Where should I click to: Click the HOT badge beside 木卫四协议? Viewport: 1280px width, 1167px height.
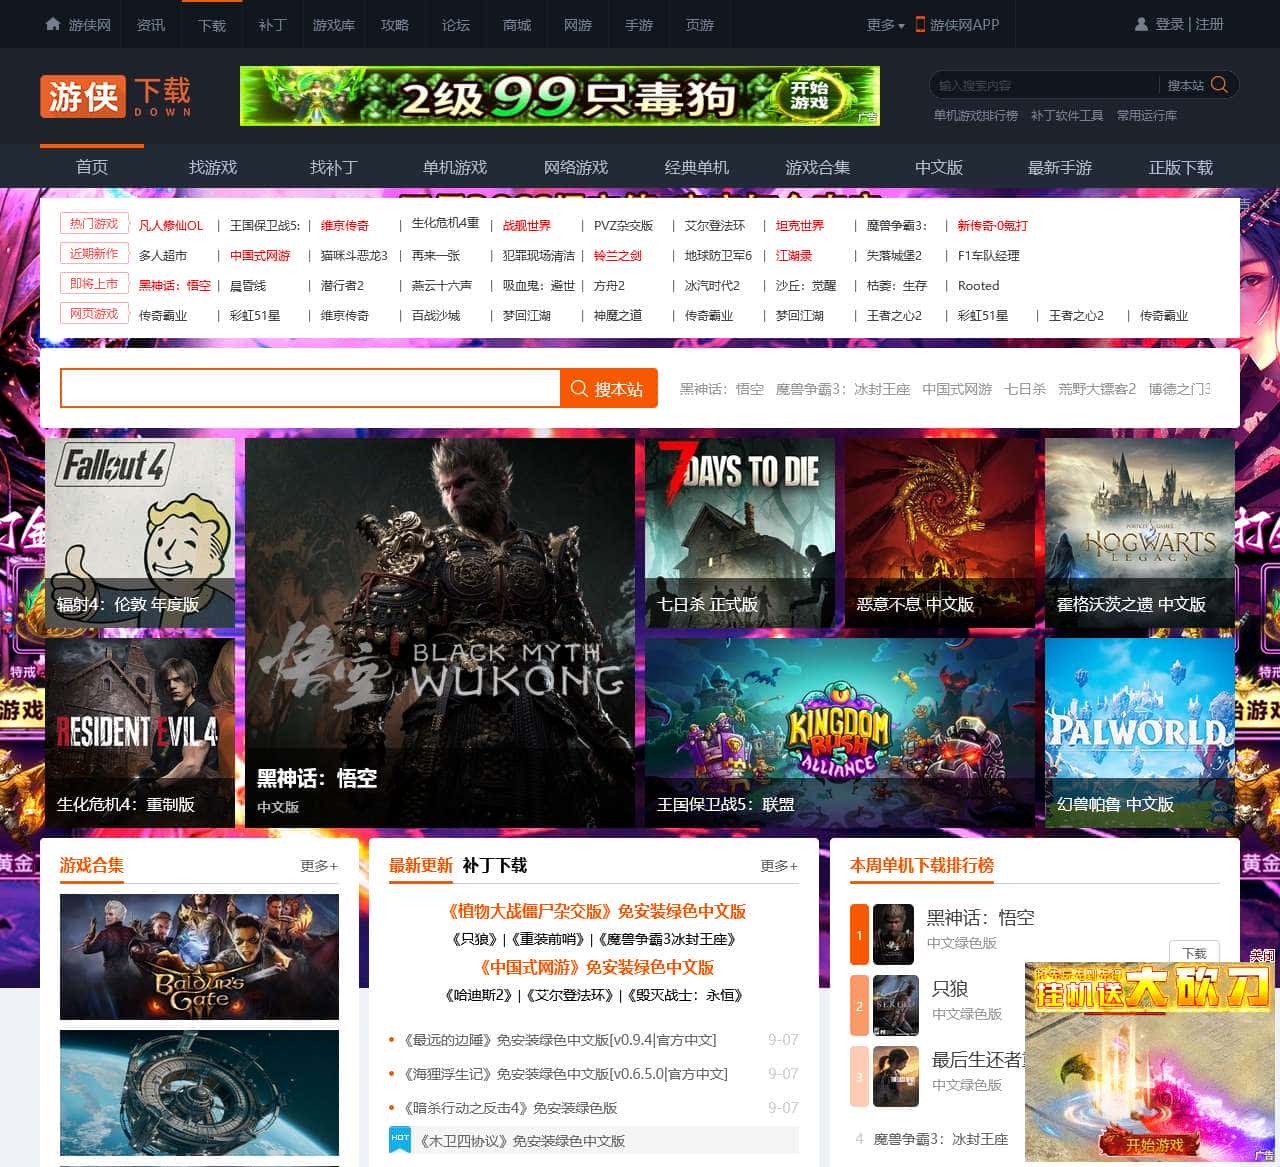(400, 1139)
